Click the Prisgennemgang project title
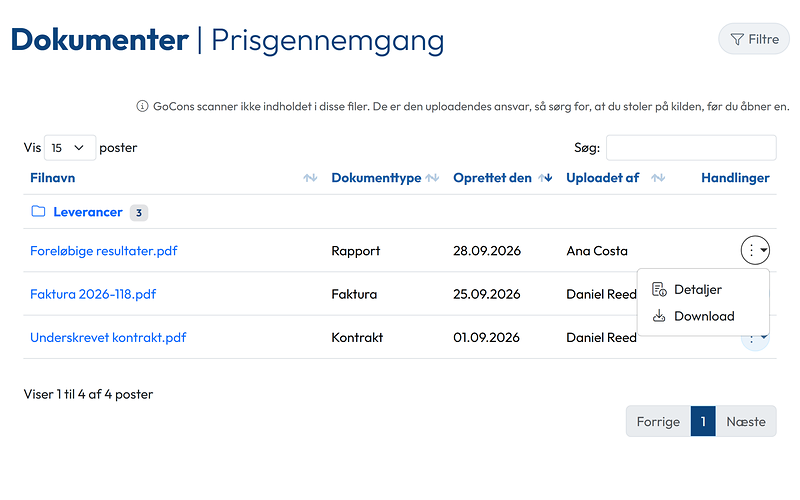 tap(328, 41)
